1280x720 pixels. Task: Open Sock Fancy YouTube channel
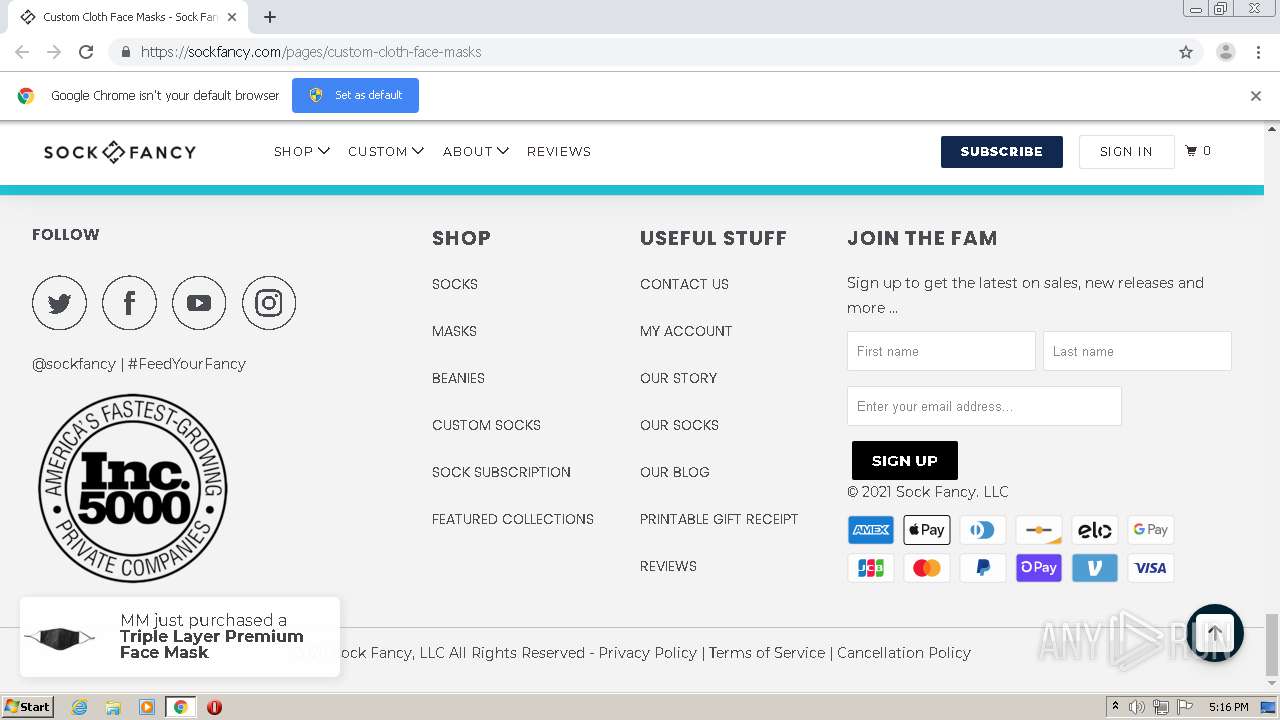click(199, 303)
